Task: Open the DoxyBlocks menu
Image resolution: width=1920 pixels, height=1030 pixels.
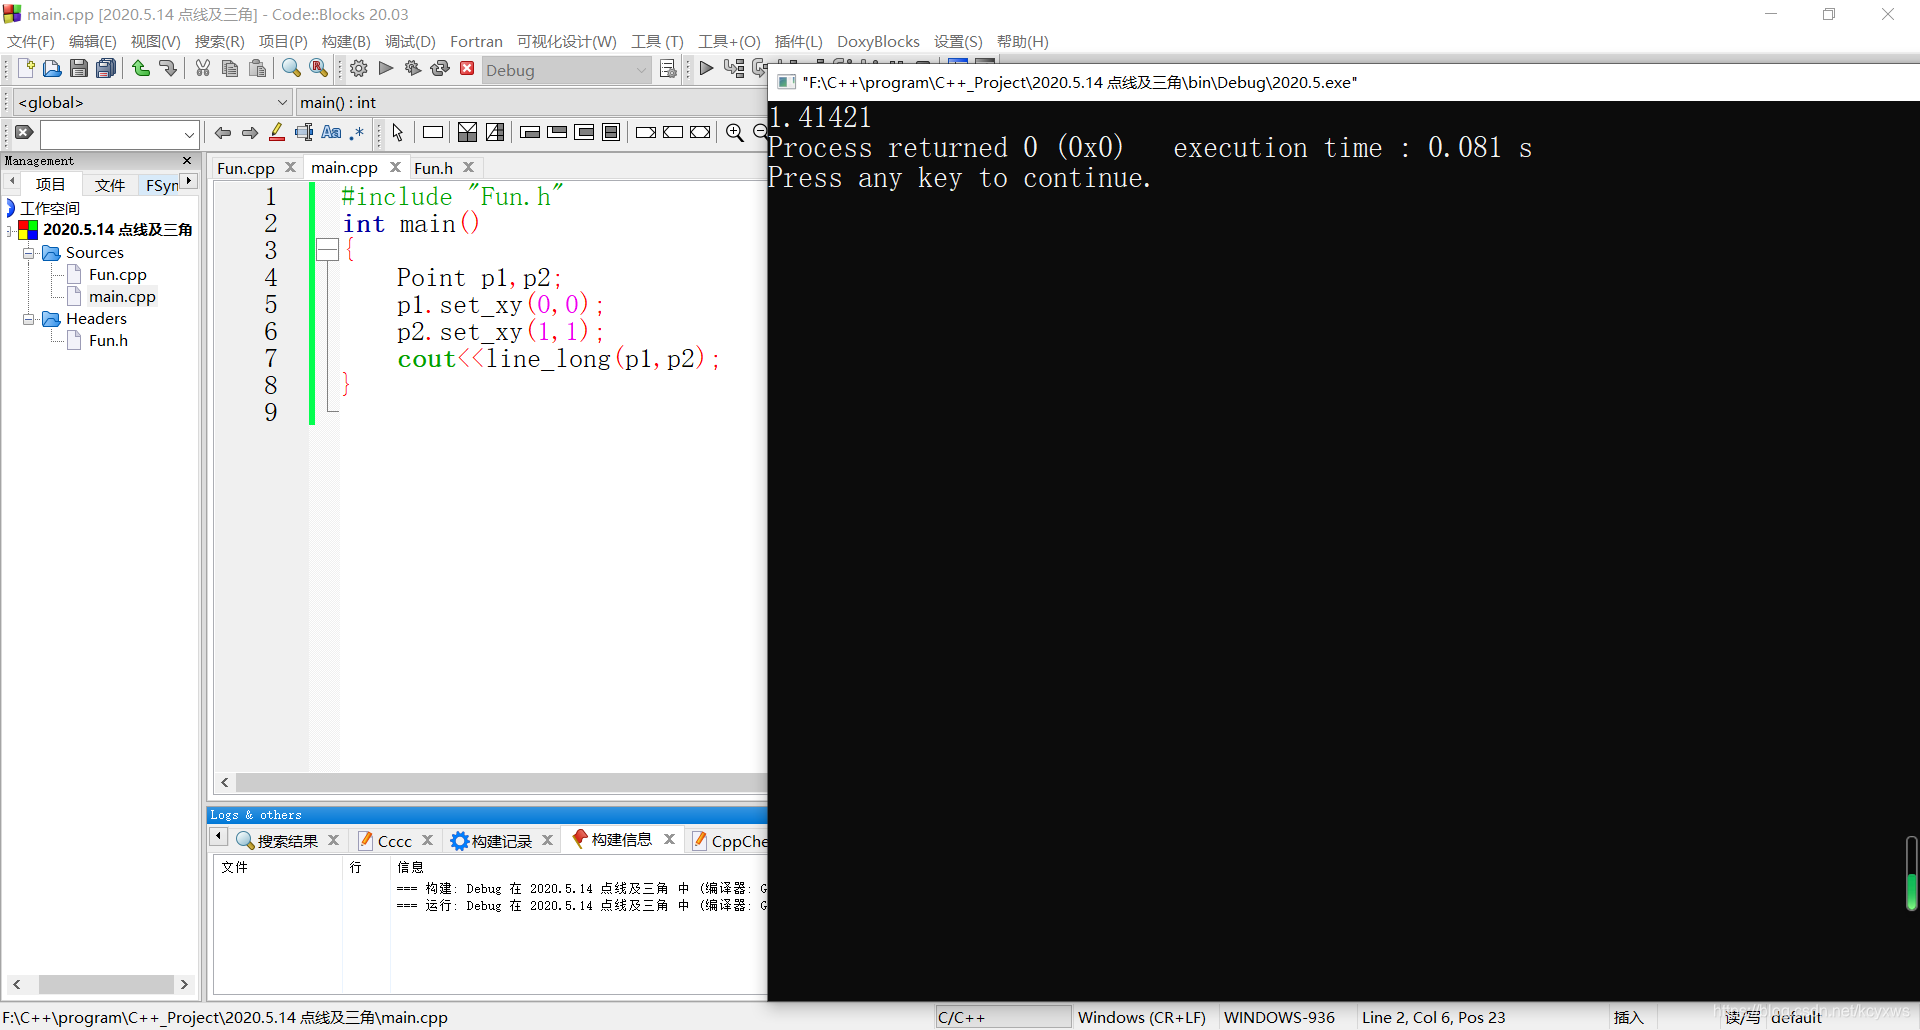Action: 878,41
